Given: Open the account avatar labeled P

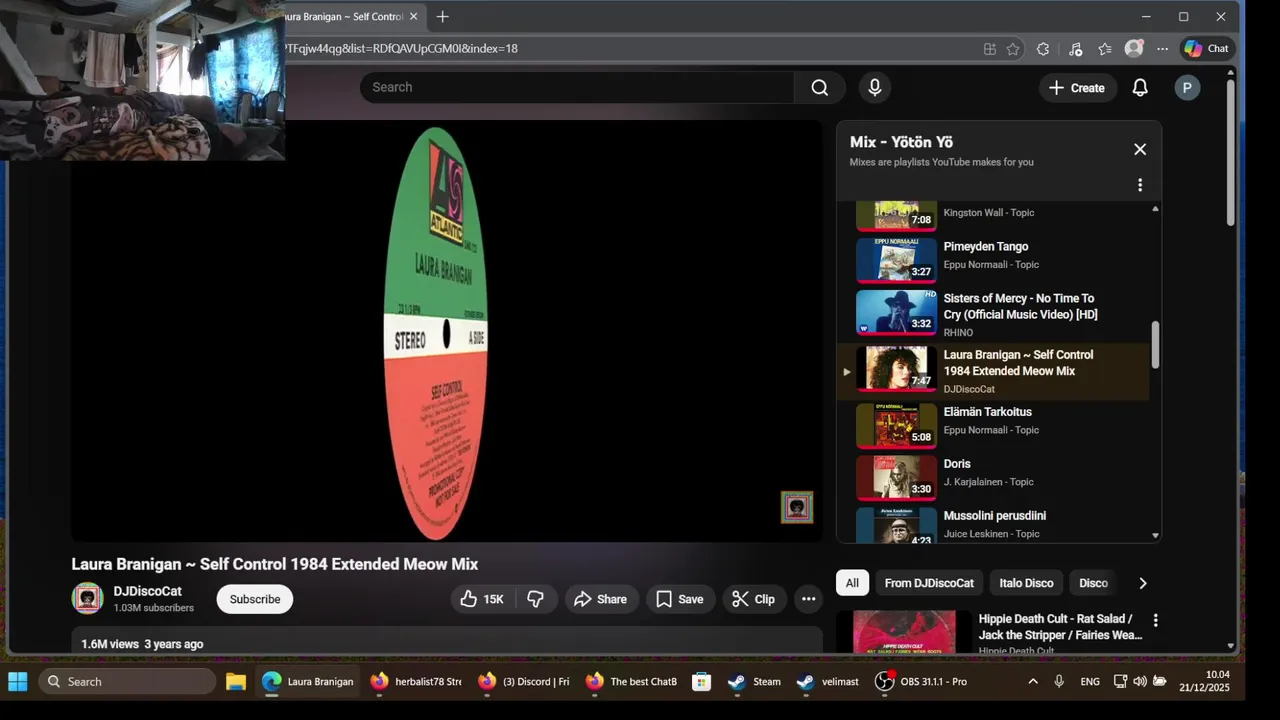Looking at the screenshot, I should click(1187, 88).
